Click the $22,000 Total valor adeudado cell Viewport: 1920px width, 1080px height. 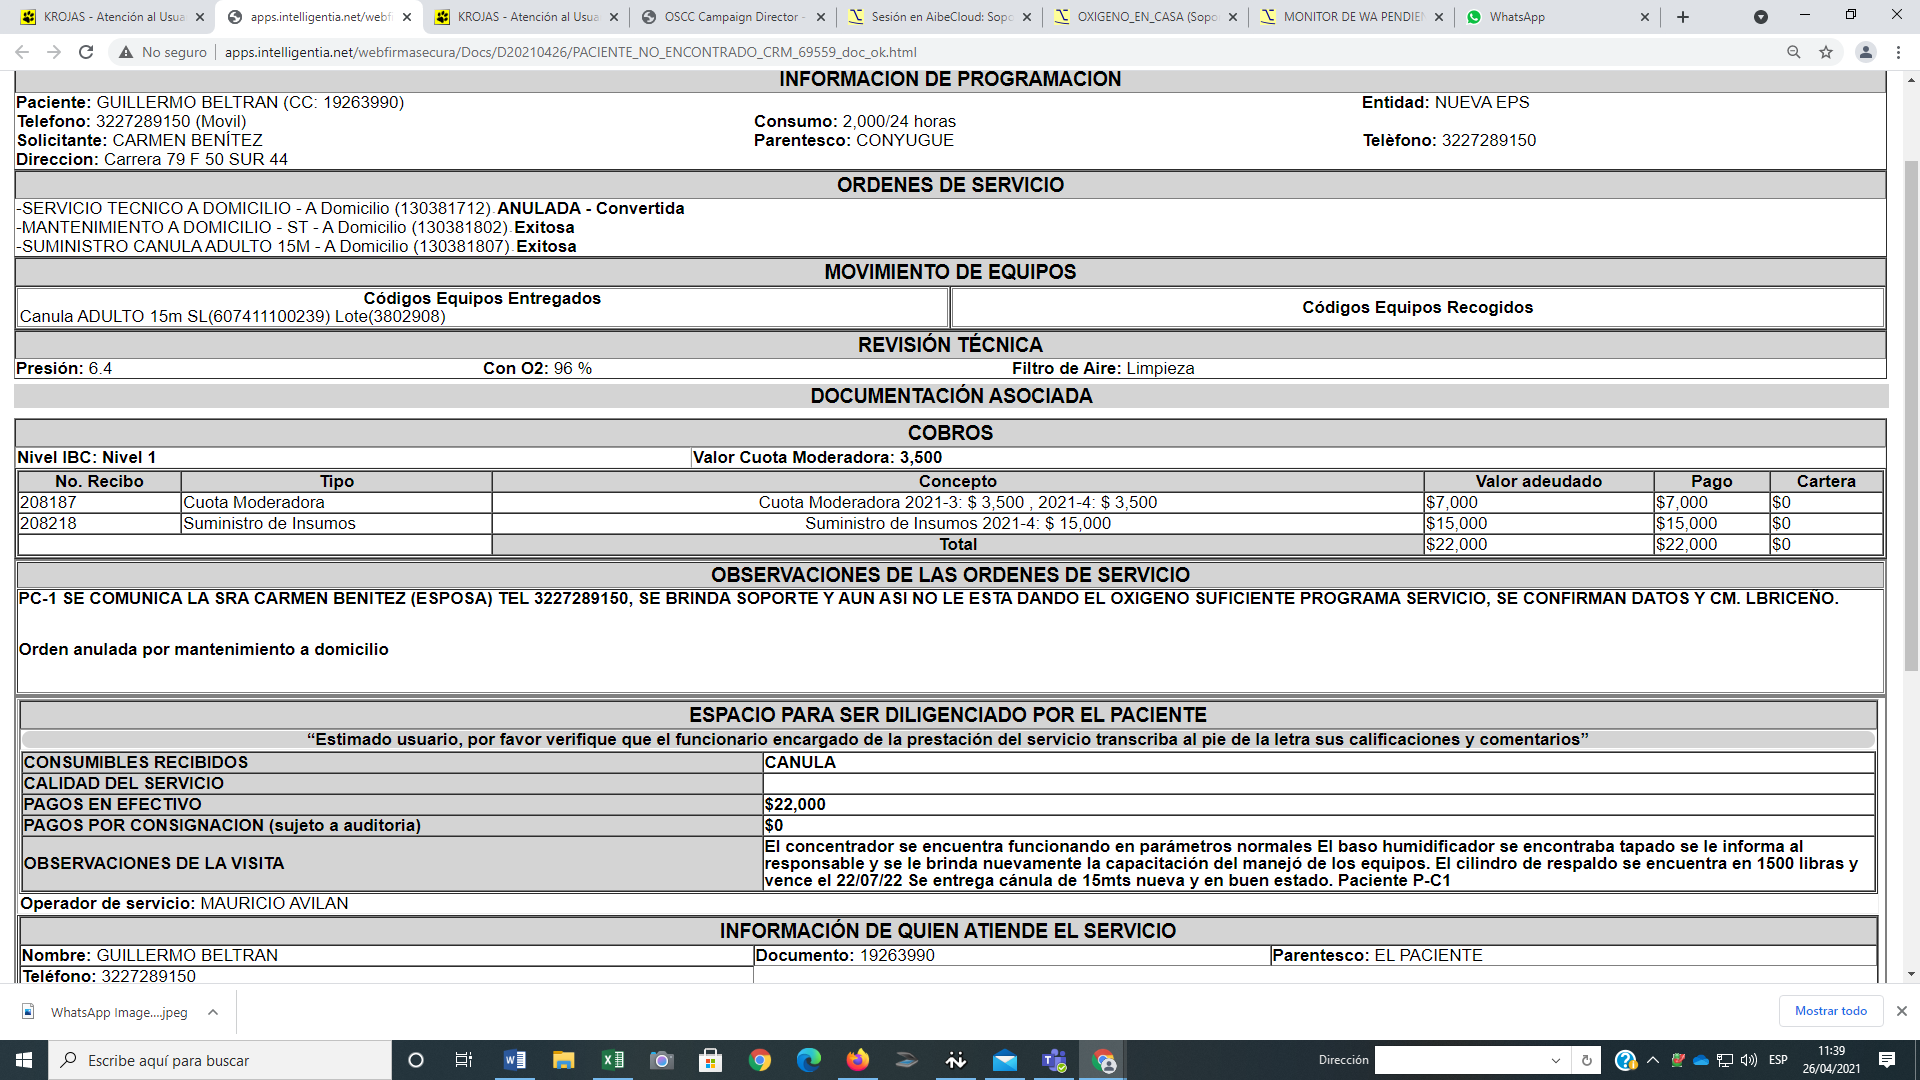coord(1538,544)
